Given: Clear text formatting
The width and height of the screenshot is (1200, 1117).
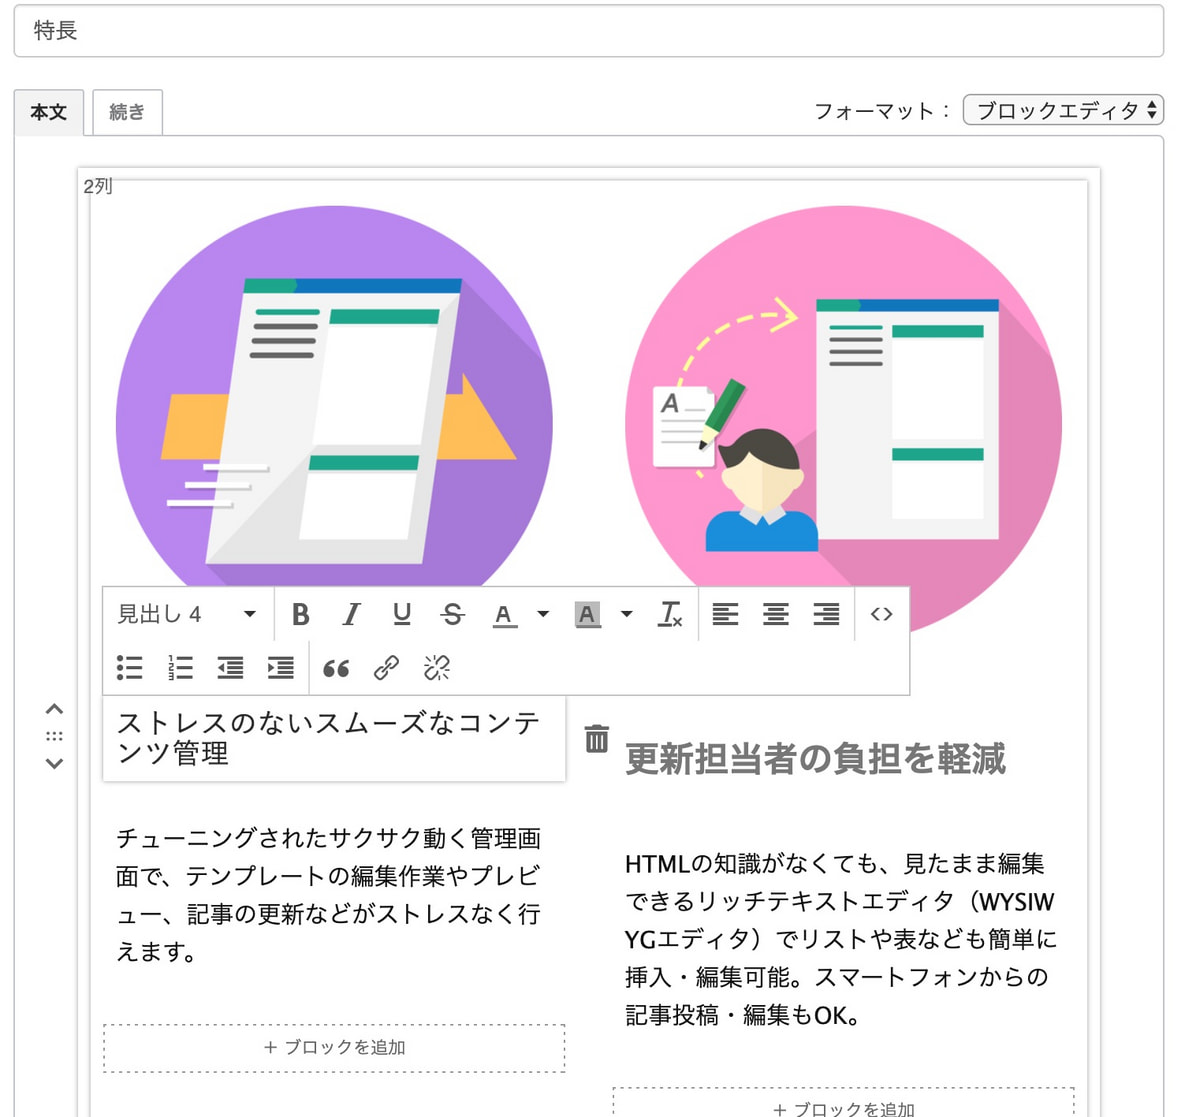Looking at the screenshot, I should (670, 614).
